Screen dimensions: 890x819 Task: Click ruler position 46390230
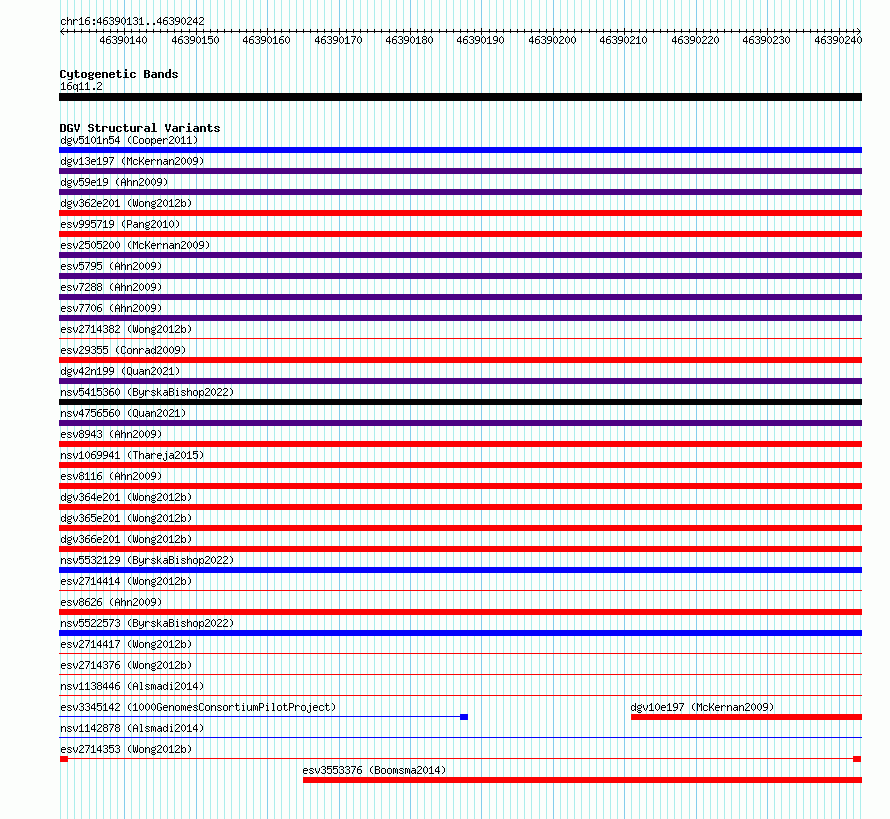(x=766, y=40)
